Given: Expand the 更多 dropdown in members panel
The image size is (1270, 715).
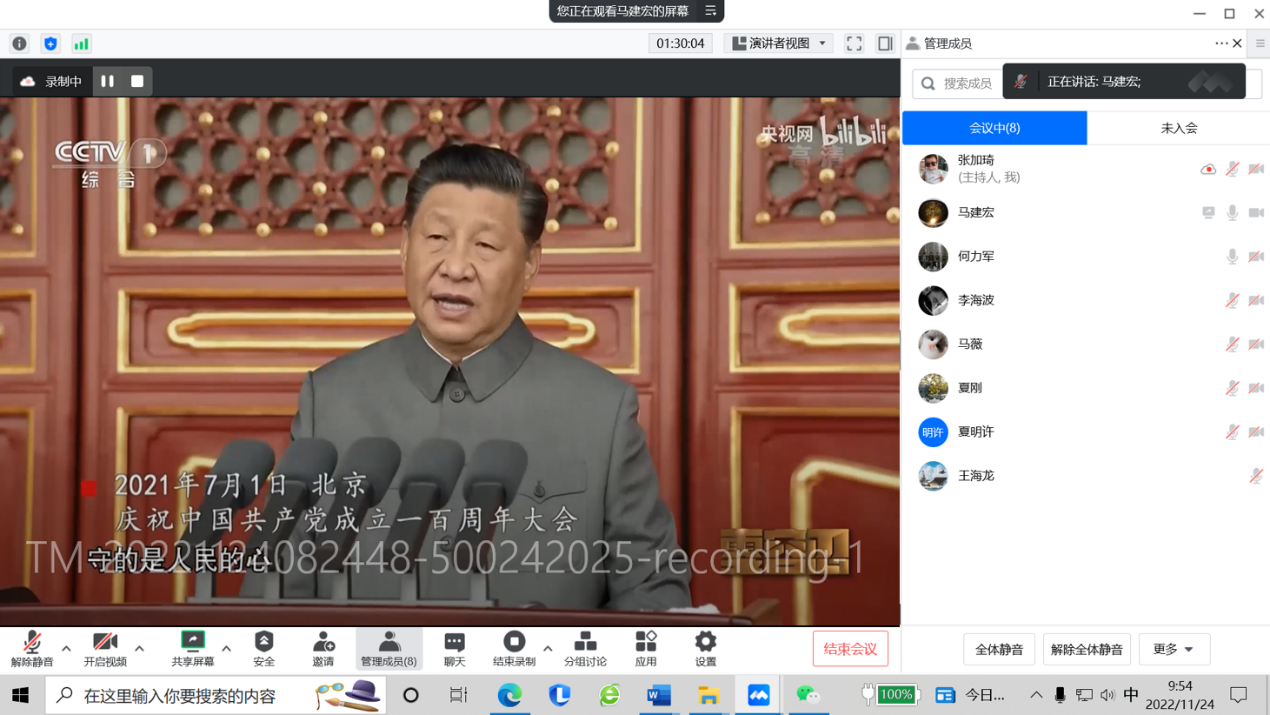Looking at the screenshot, I should [1174, 649].
